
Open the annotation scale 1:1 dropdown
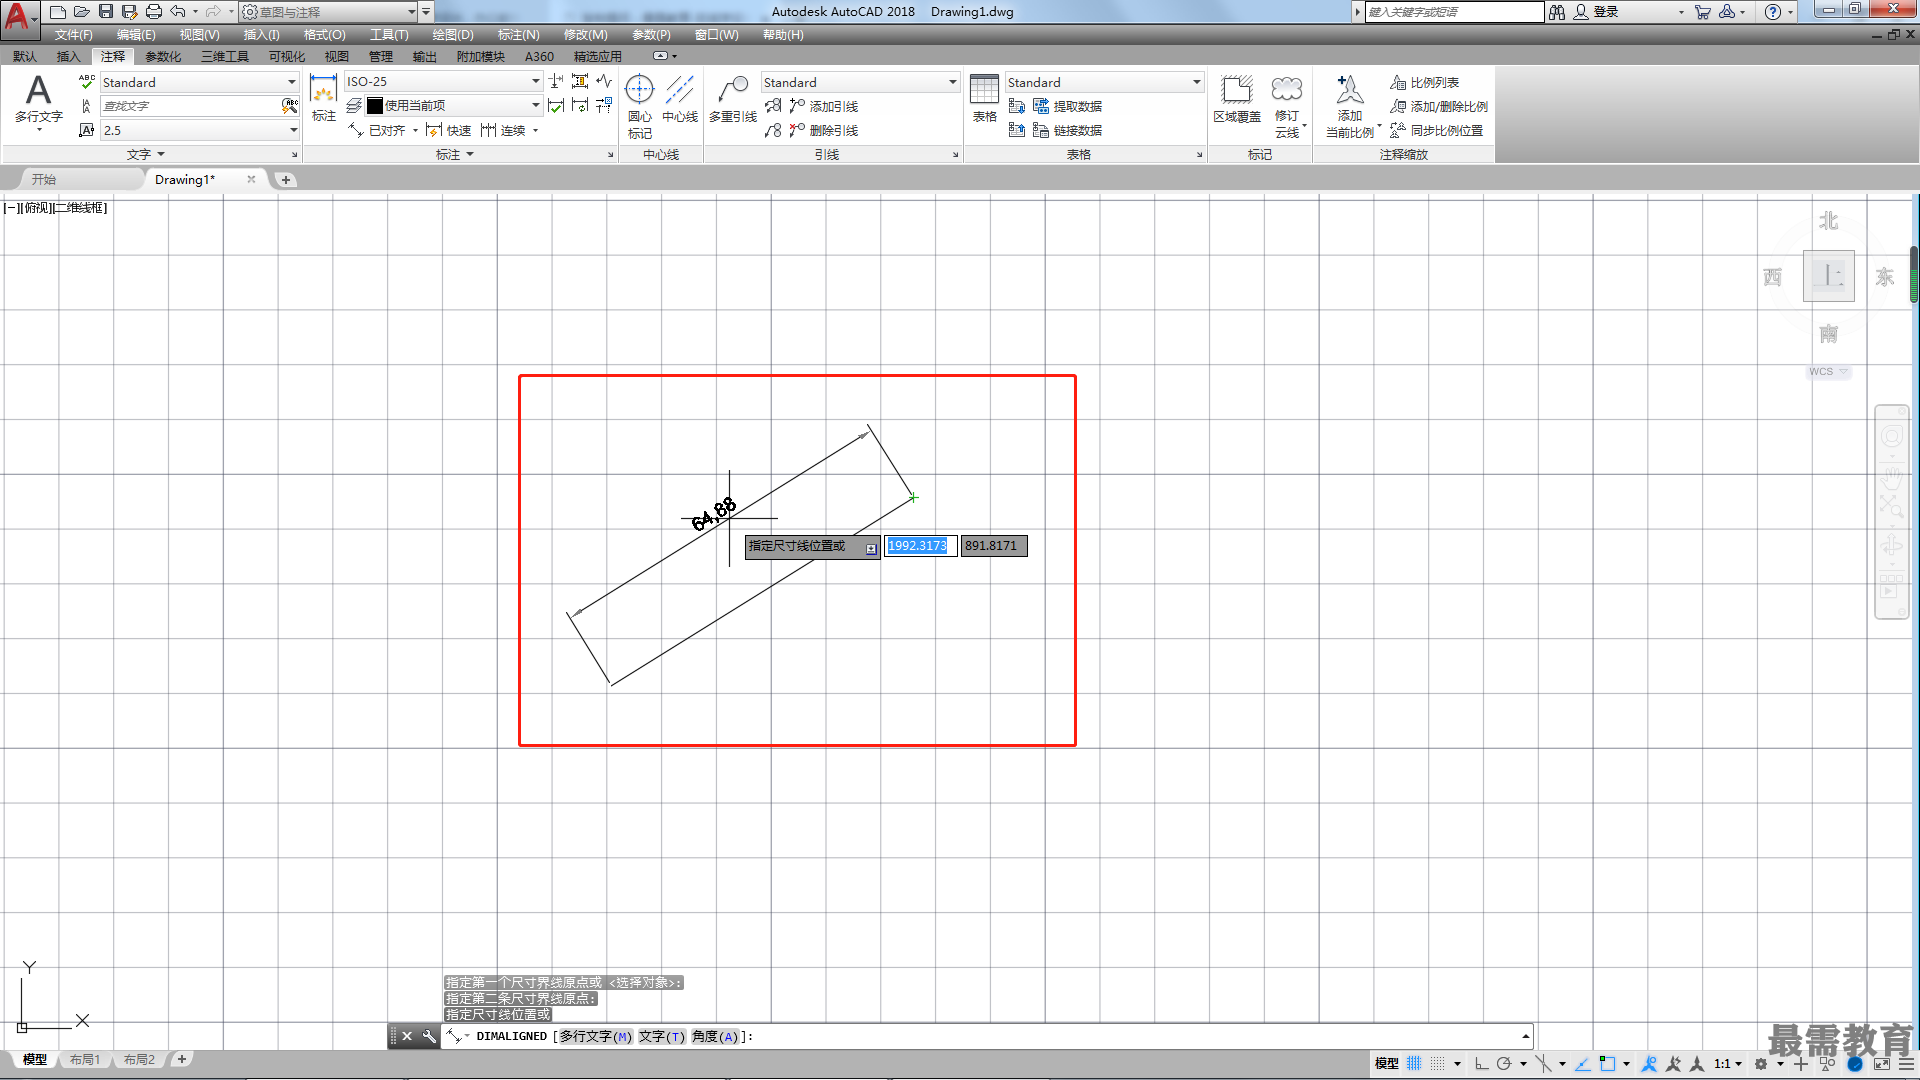coord(1727,1064)
